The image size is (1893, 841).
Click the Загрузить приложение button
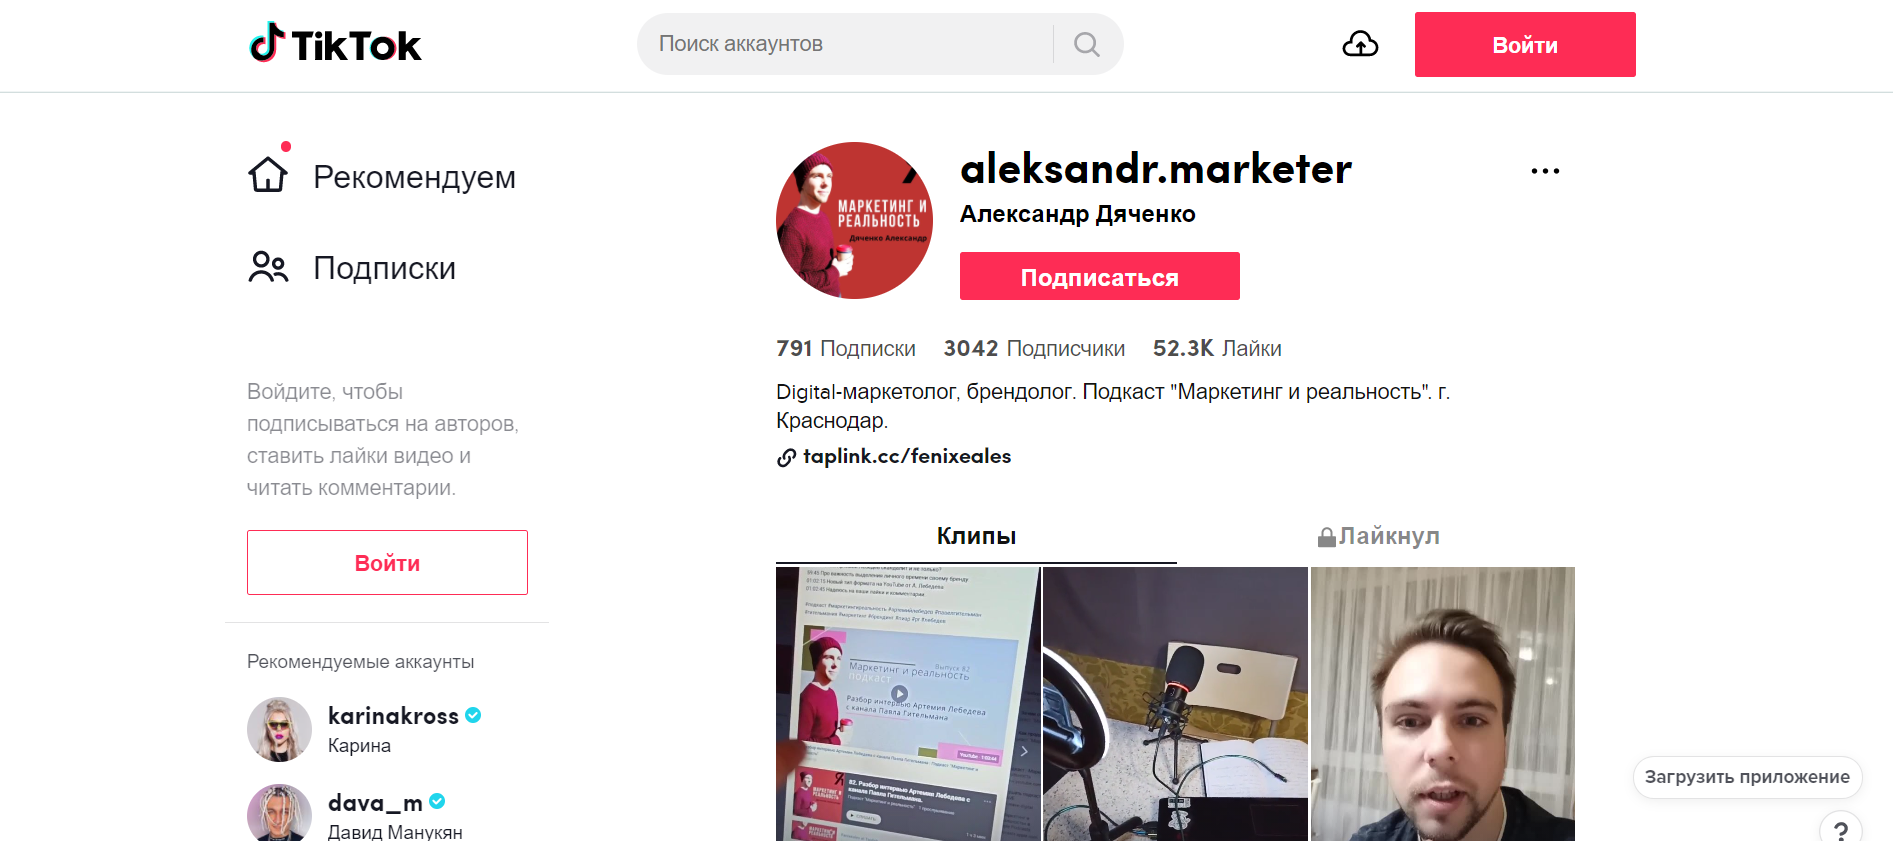(x=1747, y=777)
